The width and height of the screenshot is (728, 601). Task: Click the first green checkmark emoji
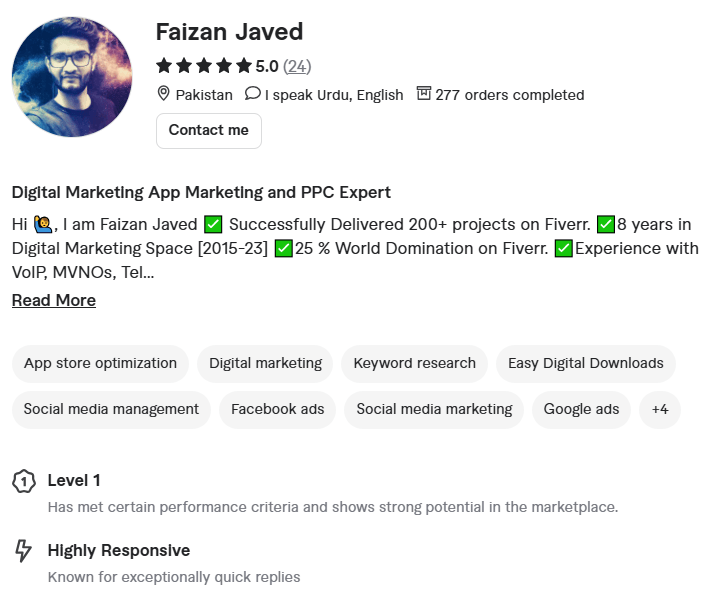[213, 224]
